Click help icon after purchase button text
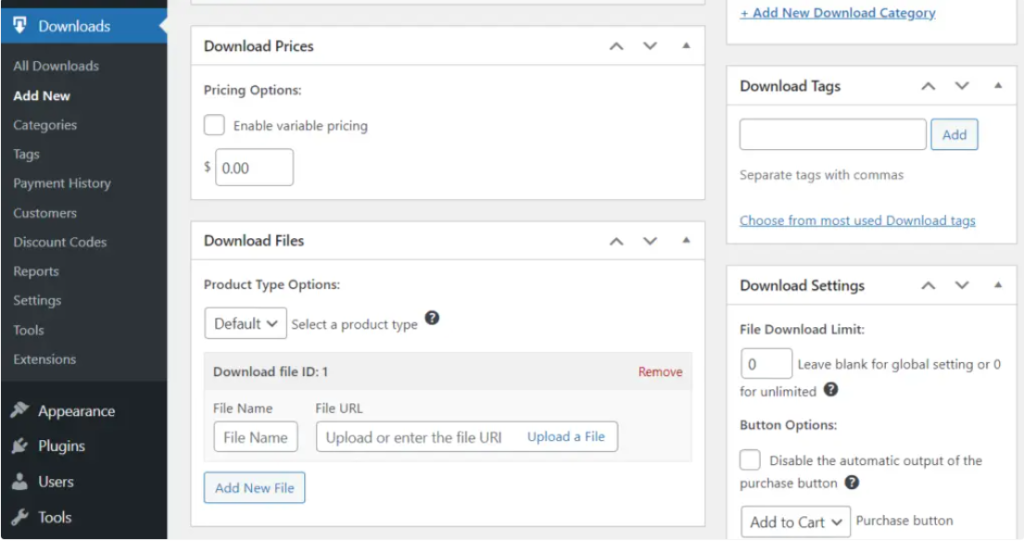1024x541 pixels. coord(852,482)
